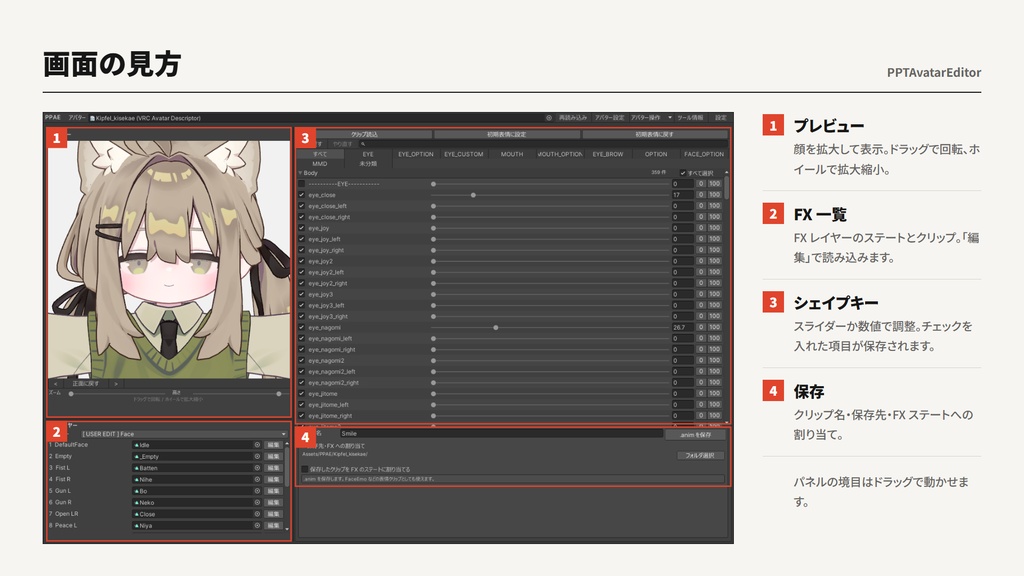
Task: Click 編集 button for DefaultFace row
Action: pyautogui.click(x=273, y=445)
